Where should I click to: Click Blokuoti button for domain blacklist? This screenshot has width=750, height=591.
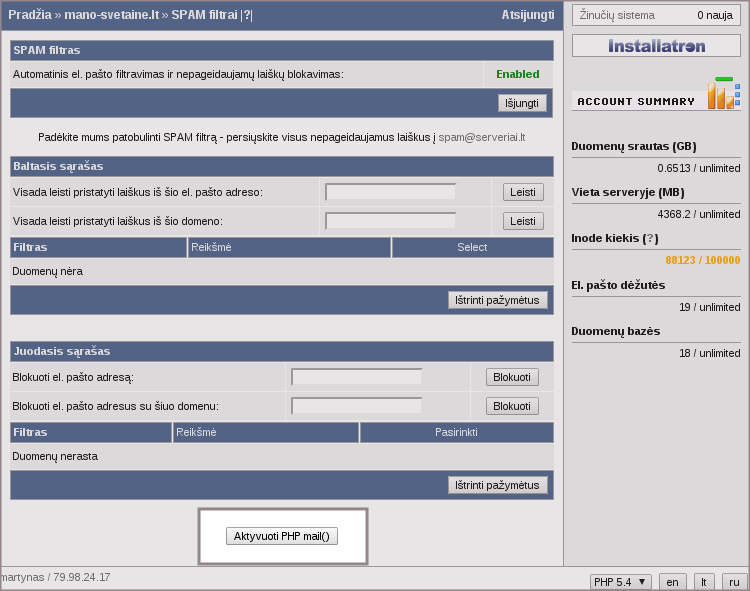[512, 406]
